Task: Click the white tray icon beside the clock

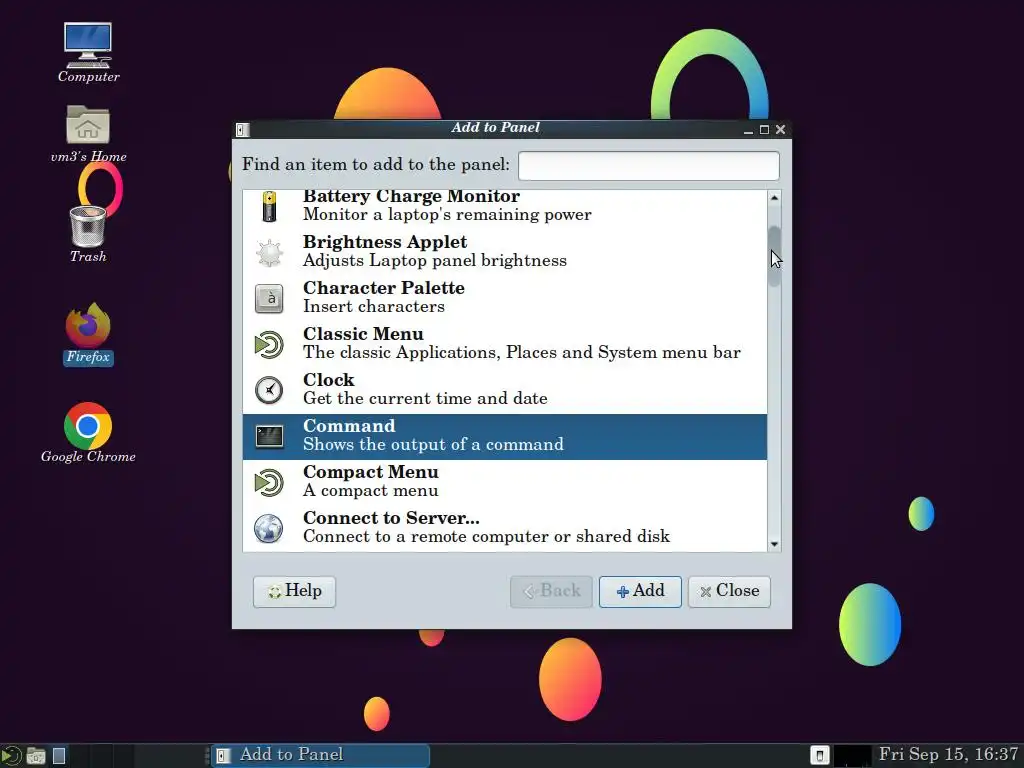Action: (820, 755)
